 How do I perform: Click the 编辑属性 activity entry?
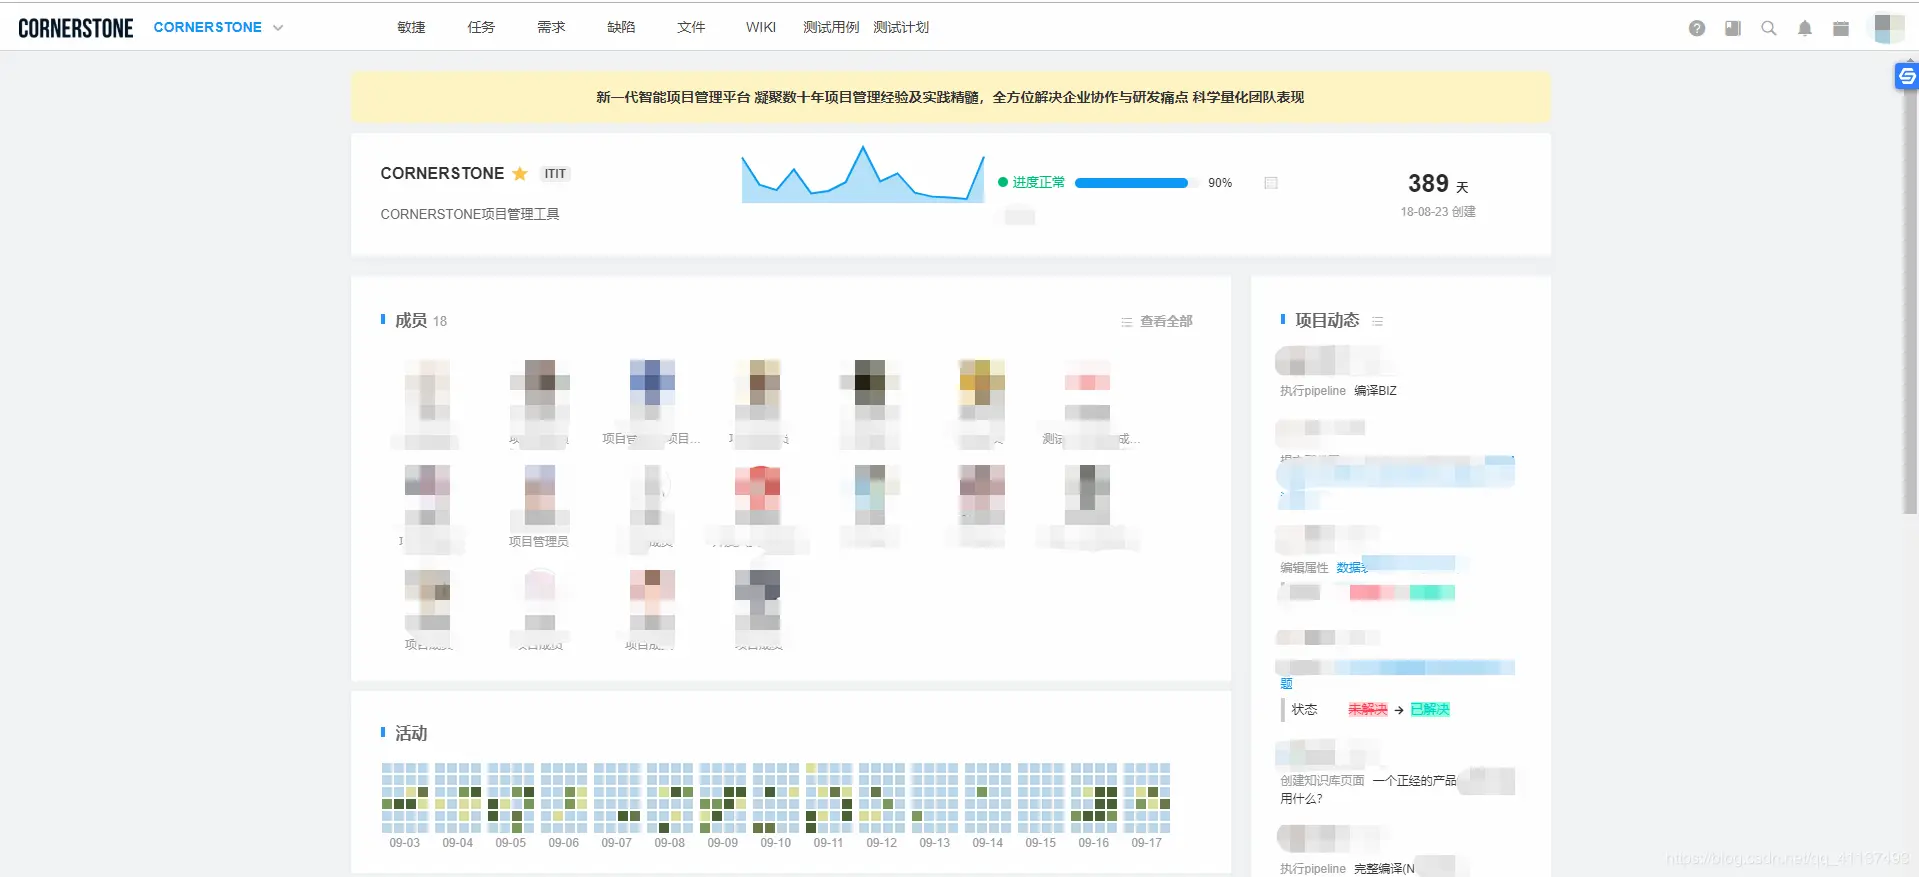tap(1304, 568)
